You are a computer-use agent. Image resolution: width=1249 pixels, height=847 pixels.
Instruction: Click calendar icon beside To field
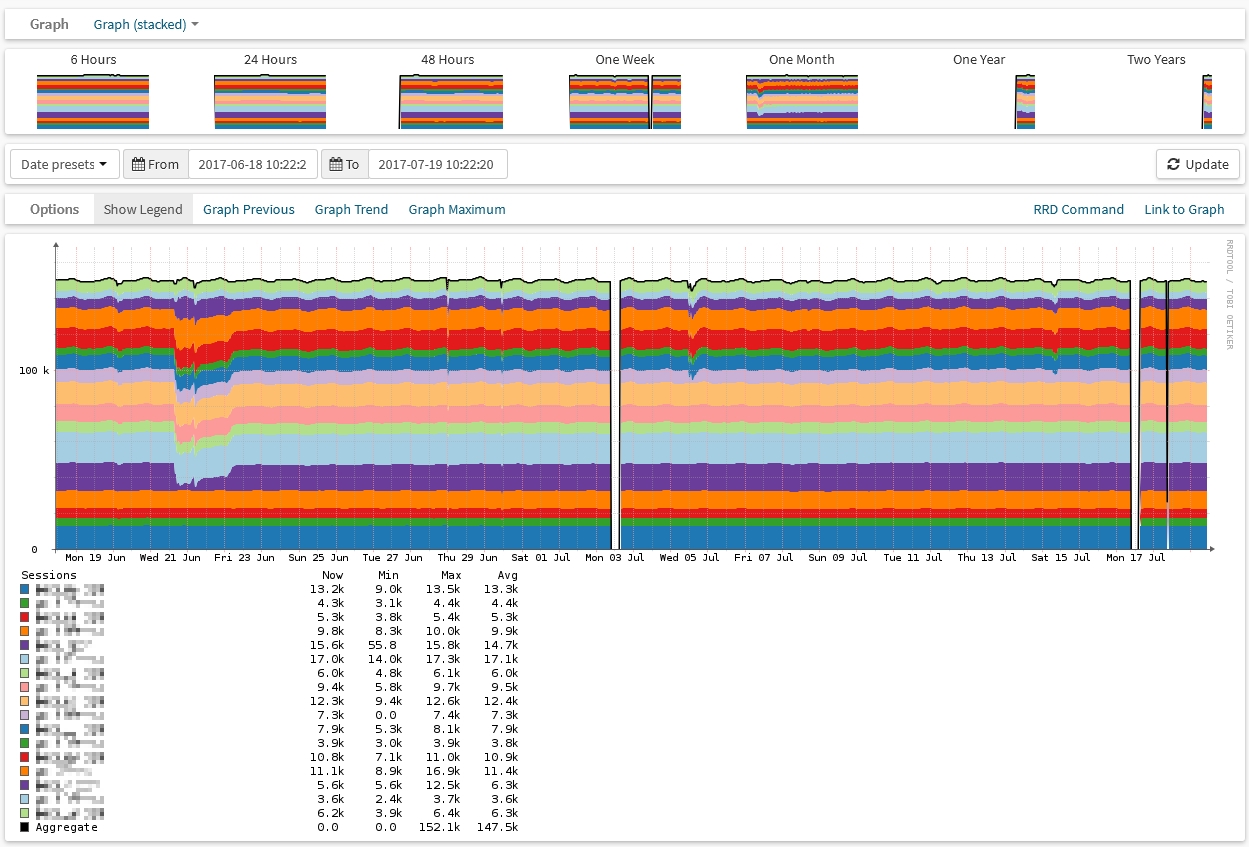point(336,164)
